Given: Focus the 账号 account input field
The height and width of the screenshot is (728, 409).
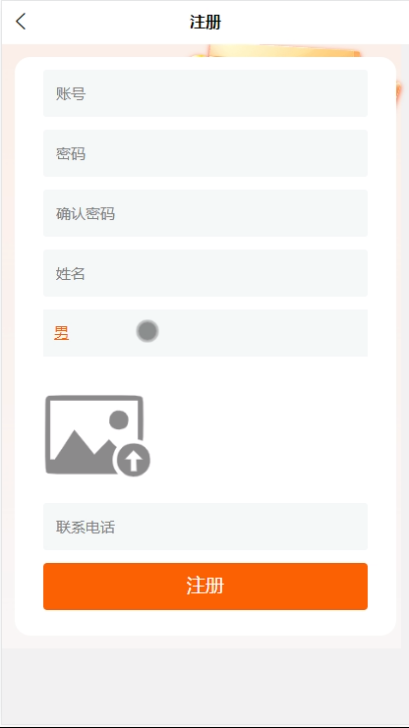Looking at the screenshot, I should point(205,93).
